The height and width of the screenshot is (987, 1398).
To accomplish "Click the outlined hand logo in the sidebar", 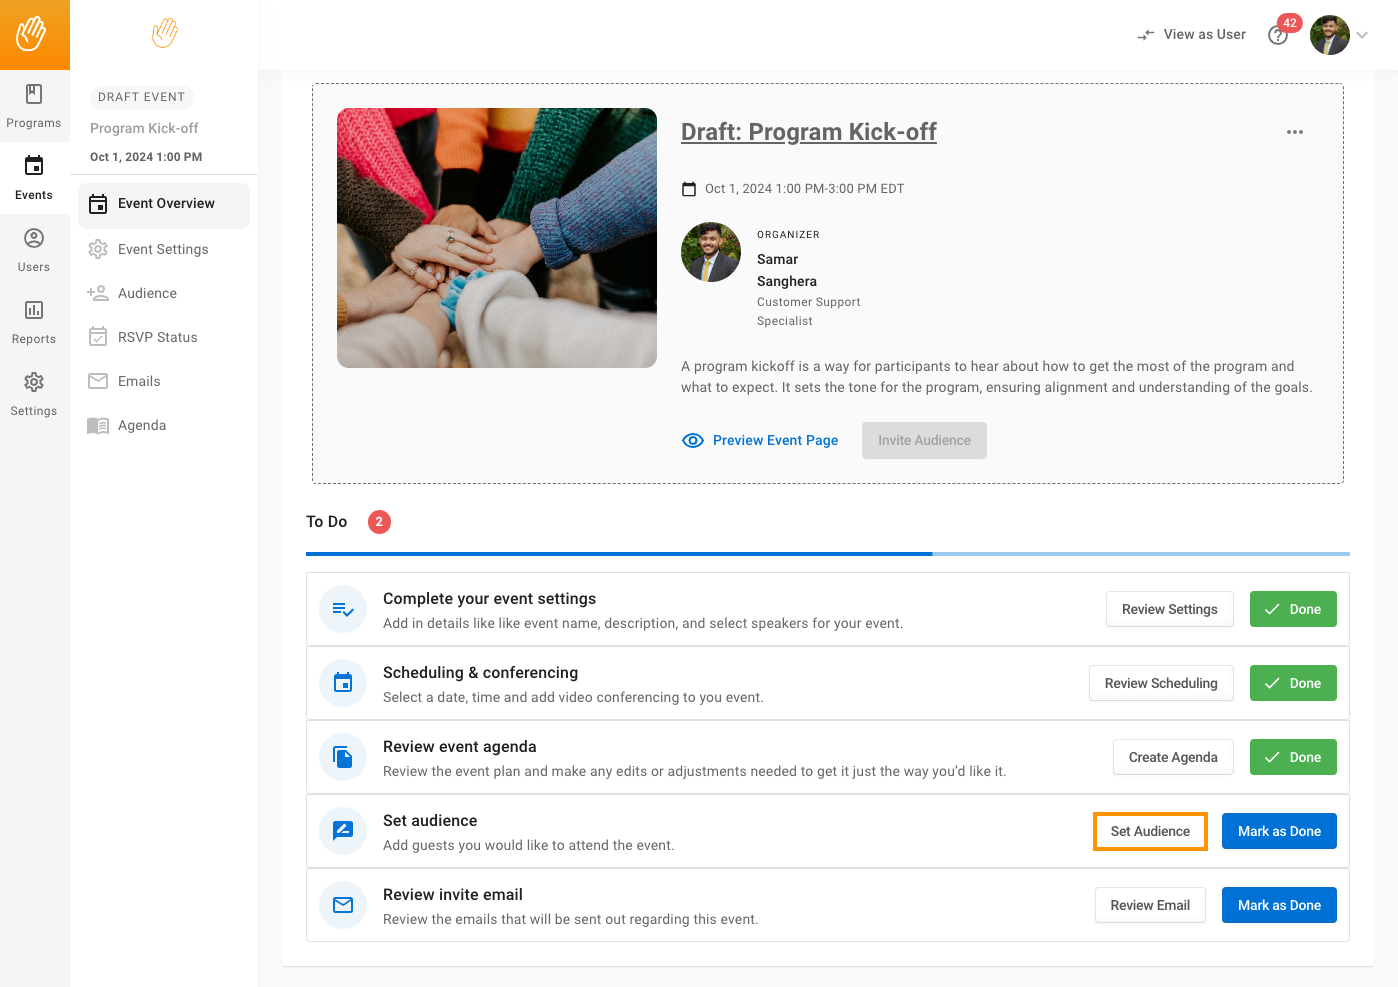I will 164,33.
